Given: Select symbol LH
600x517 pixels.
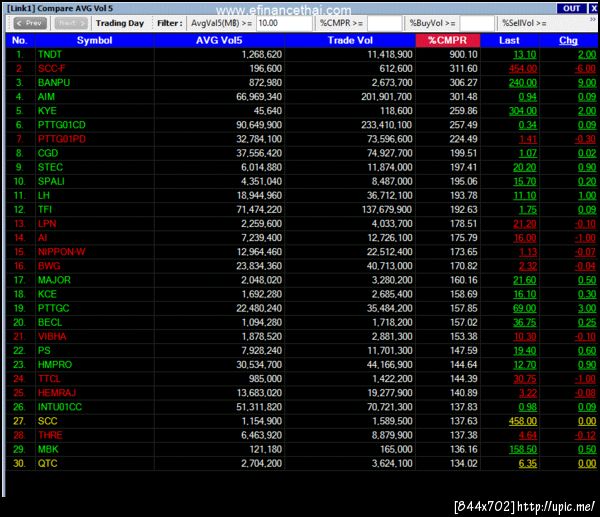Looking at the screenshot, I should [44, 196].
